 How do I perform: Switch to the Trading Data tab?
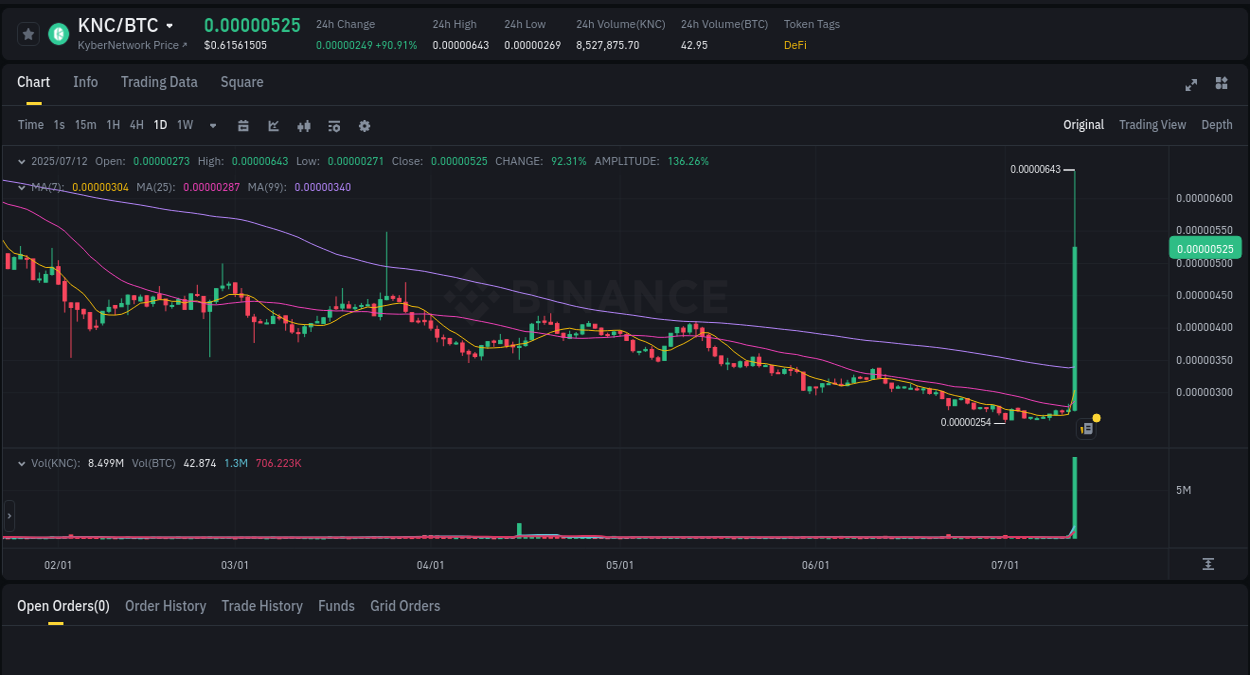point(159,82)
